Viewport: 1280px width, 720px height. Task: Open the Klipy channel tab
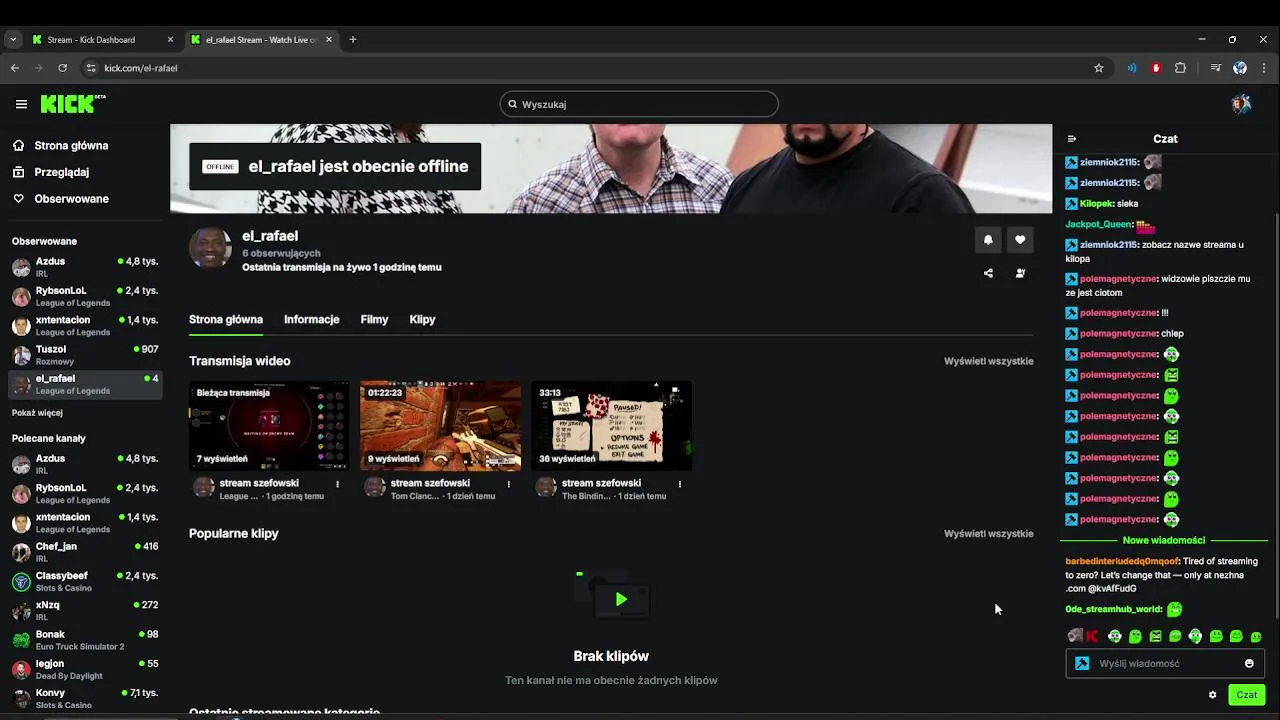pyautogui.click(x=422, y=319)
